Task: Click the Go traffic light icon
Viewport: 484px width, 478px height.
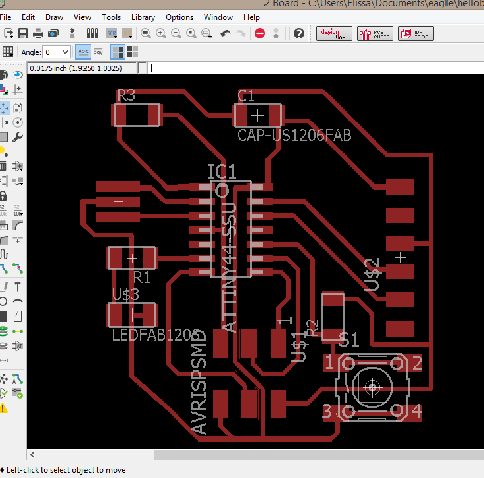Action: coord(276,33)
